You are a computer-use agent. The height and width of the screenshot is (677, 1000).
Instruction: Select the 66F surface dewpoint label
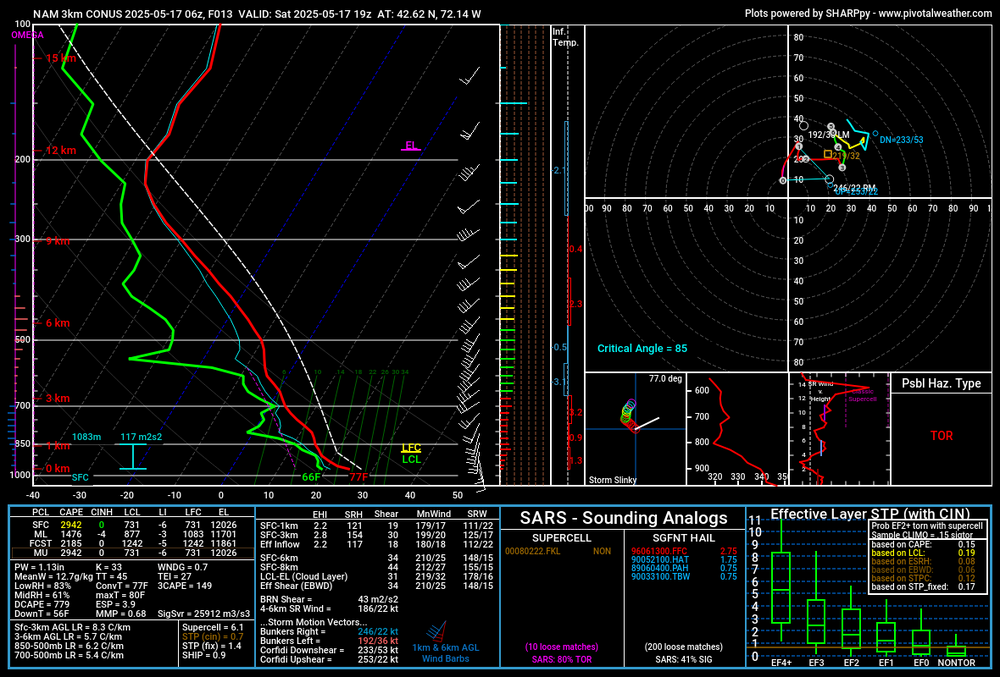pos(311,477)
